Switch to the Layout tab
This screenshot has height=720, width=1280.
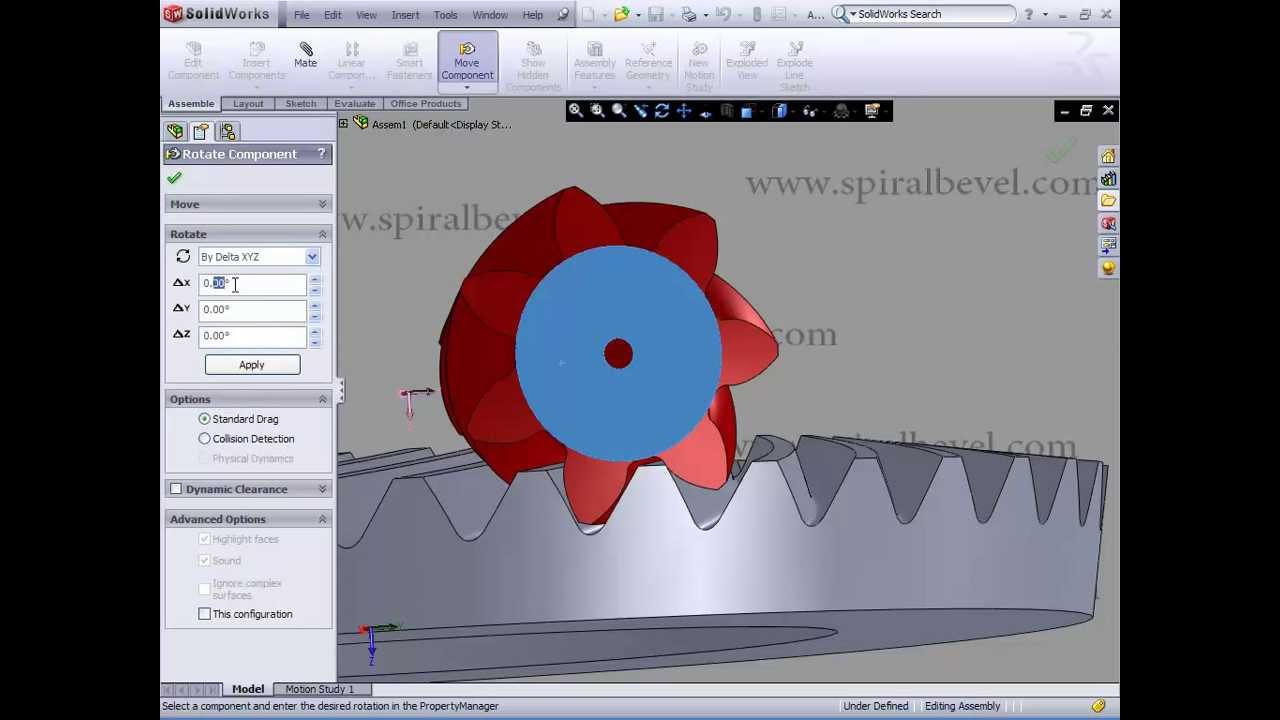[x=248, y=104]
